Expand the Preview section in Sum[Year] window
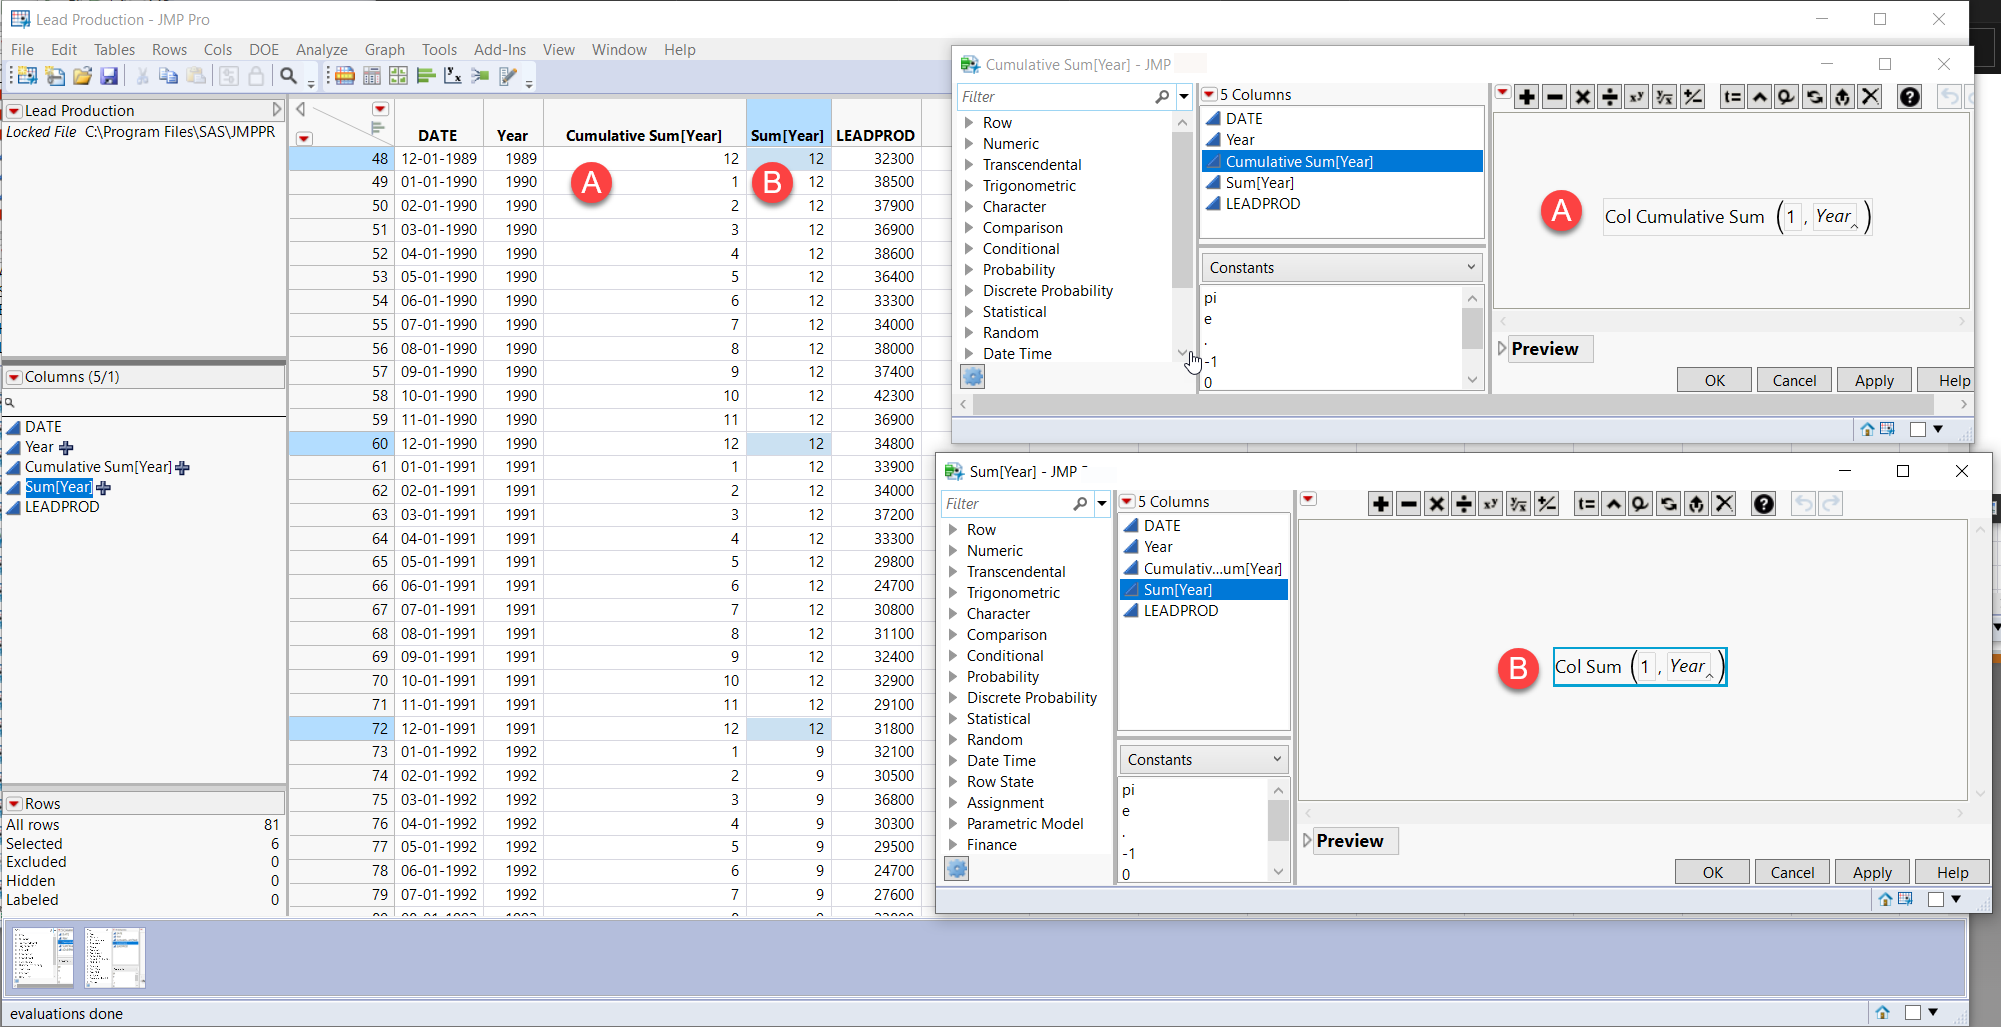This screenshot has width=2001, height=1027. pyautogui.click(x=1307, y=841)
